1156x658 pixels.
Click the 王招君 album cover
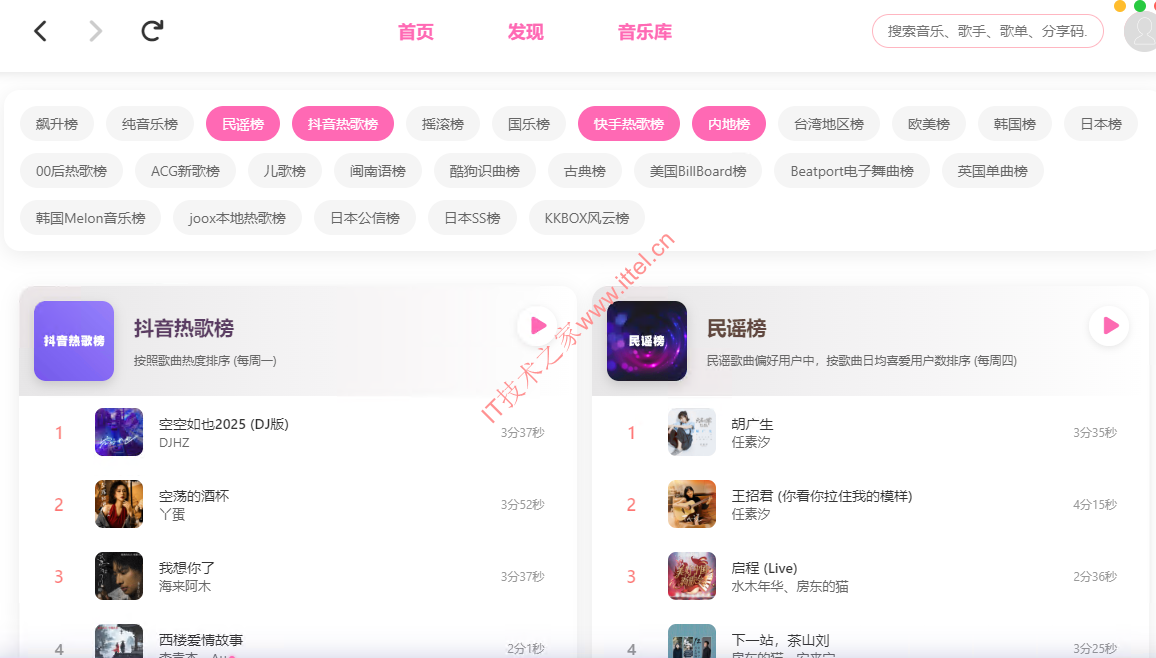692,504
